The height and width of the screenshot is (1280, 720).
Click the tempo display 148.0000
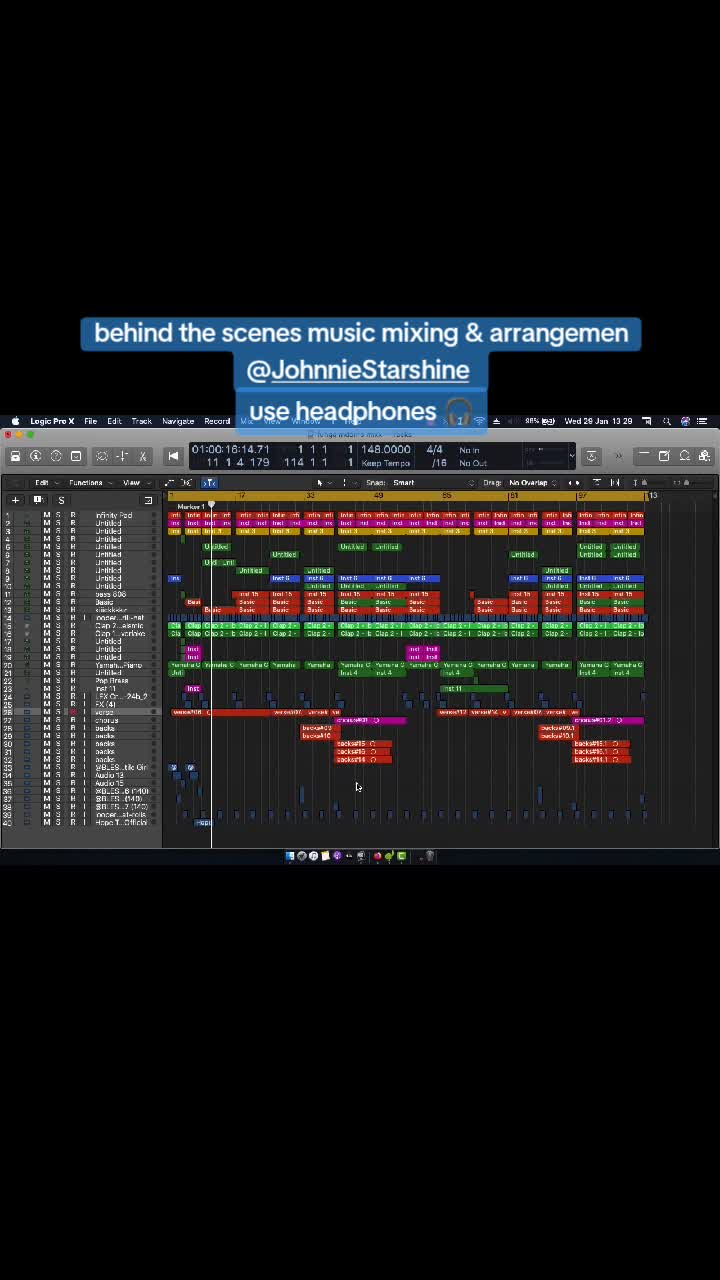coord(385,450)
